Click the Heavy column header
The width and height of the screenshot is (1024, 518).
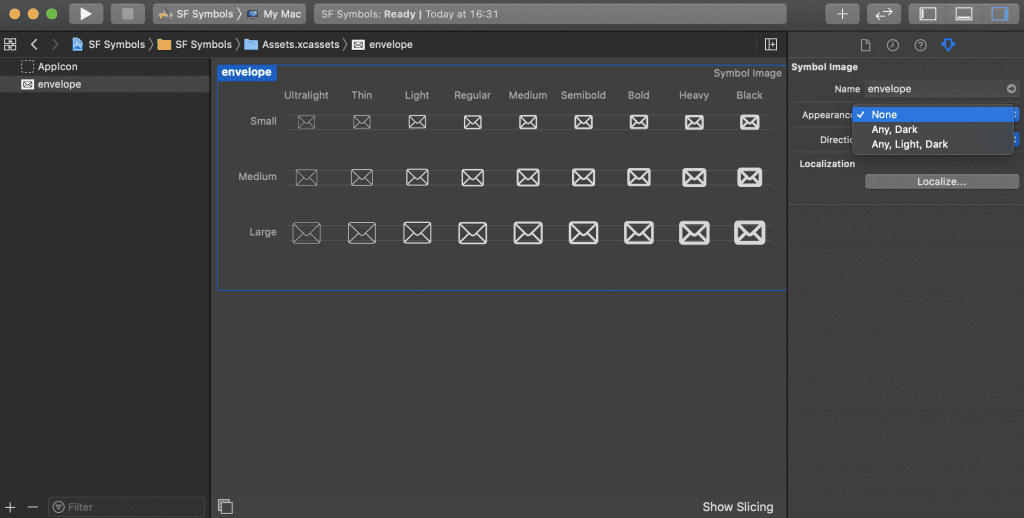click(x=694, y=95)
